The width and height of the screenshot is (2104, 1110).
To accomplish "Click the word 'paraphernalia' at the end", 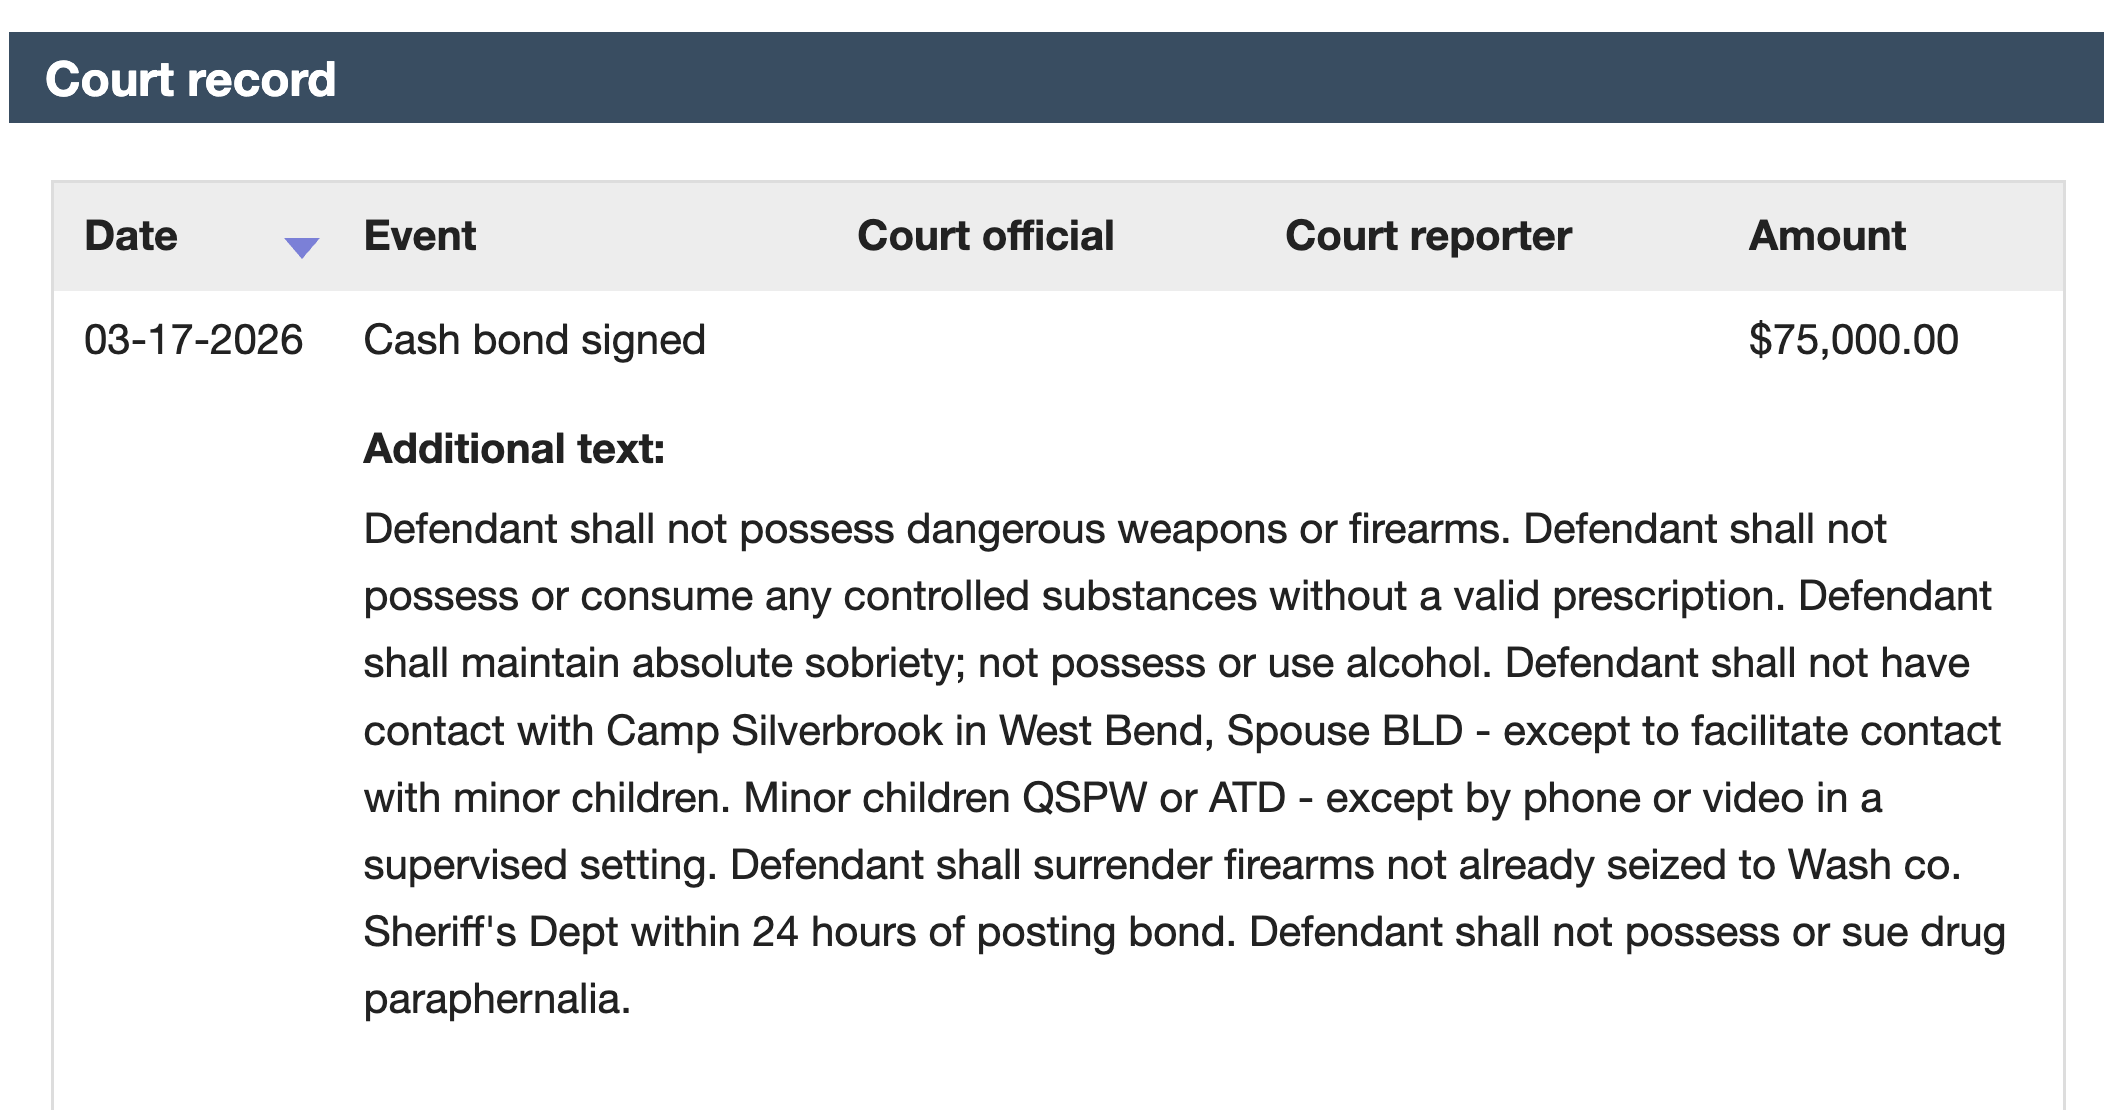I will 496,999.
